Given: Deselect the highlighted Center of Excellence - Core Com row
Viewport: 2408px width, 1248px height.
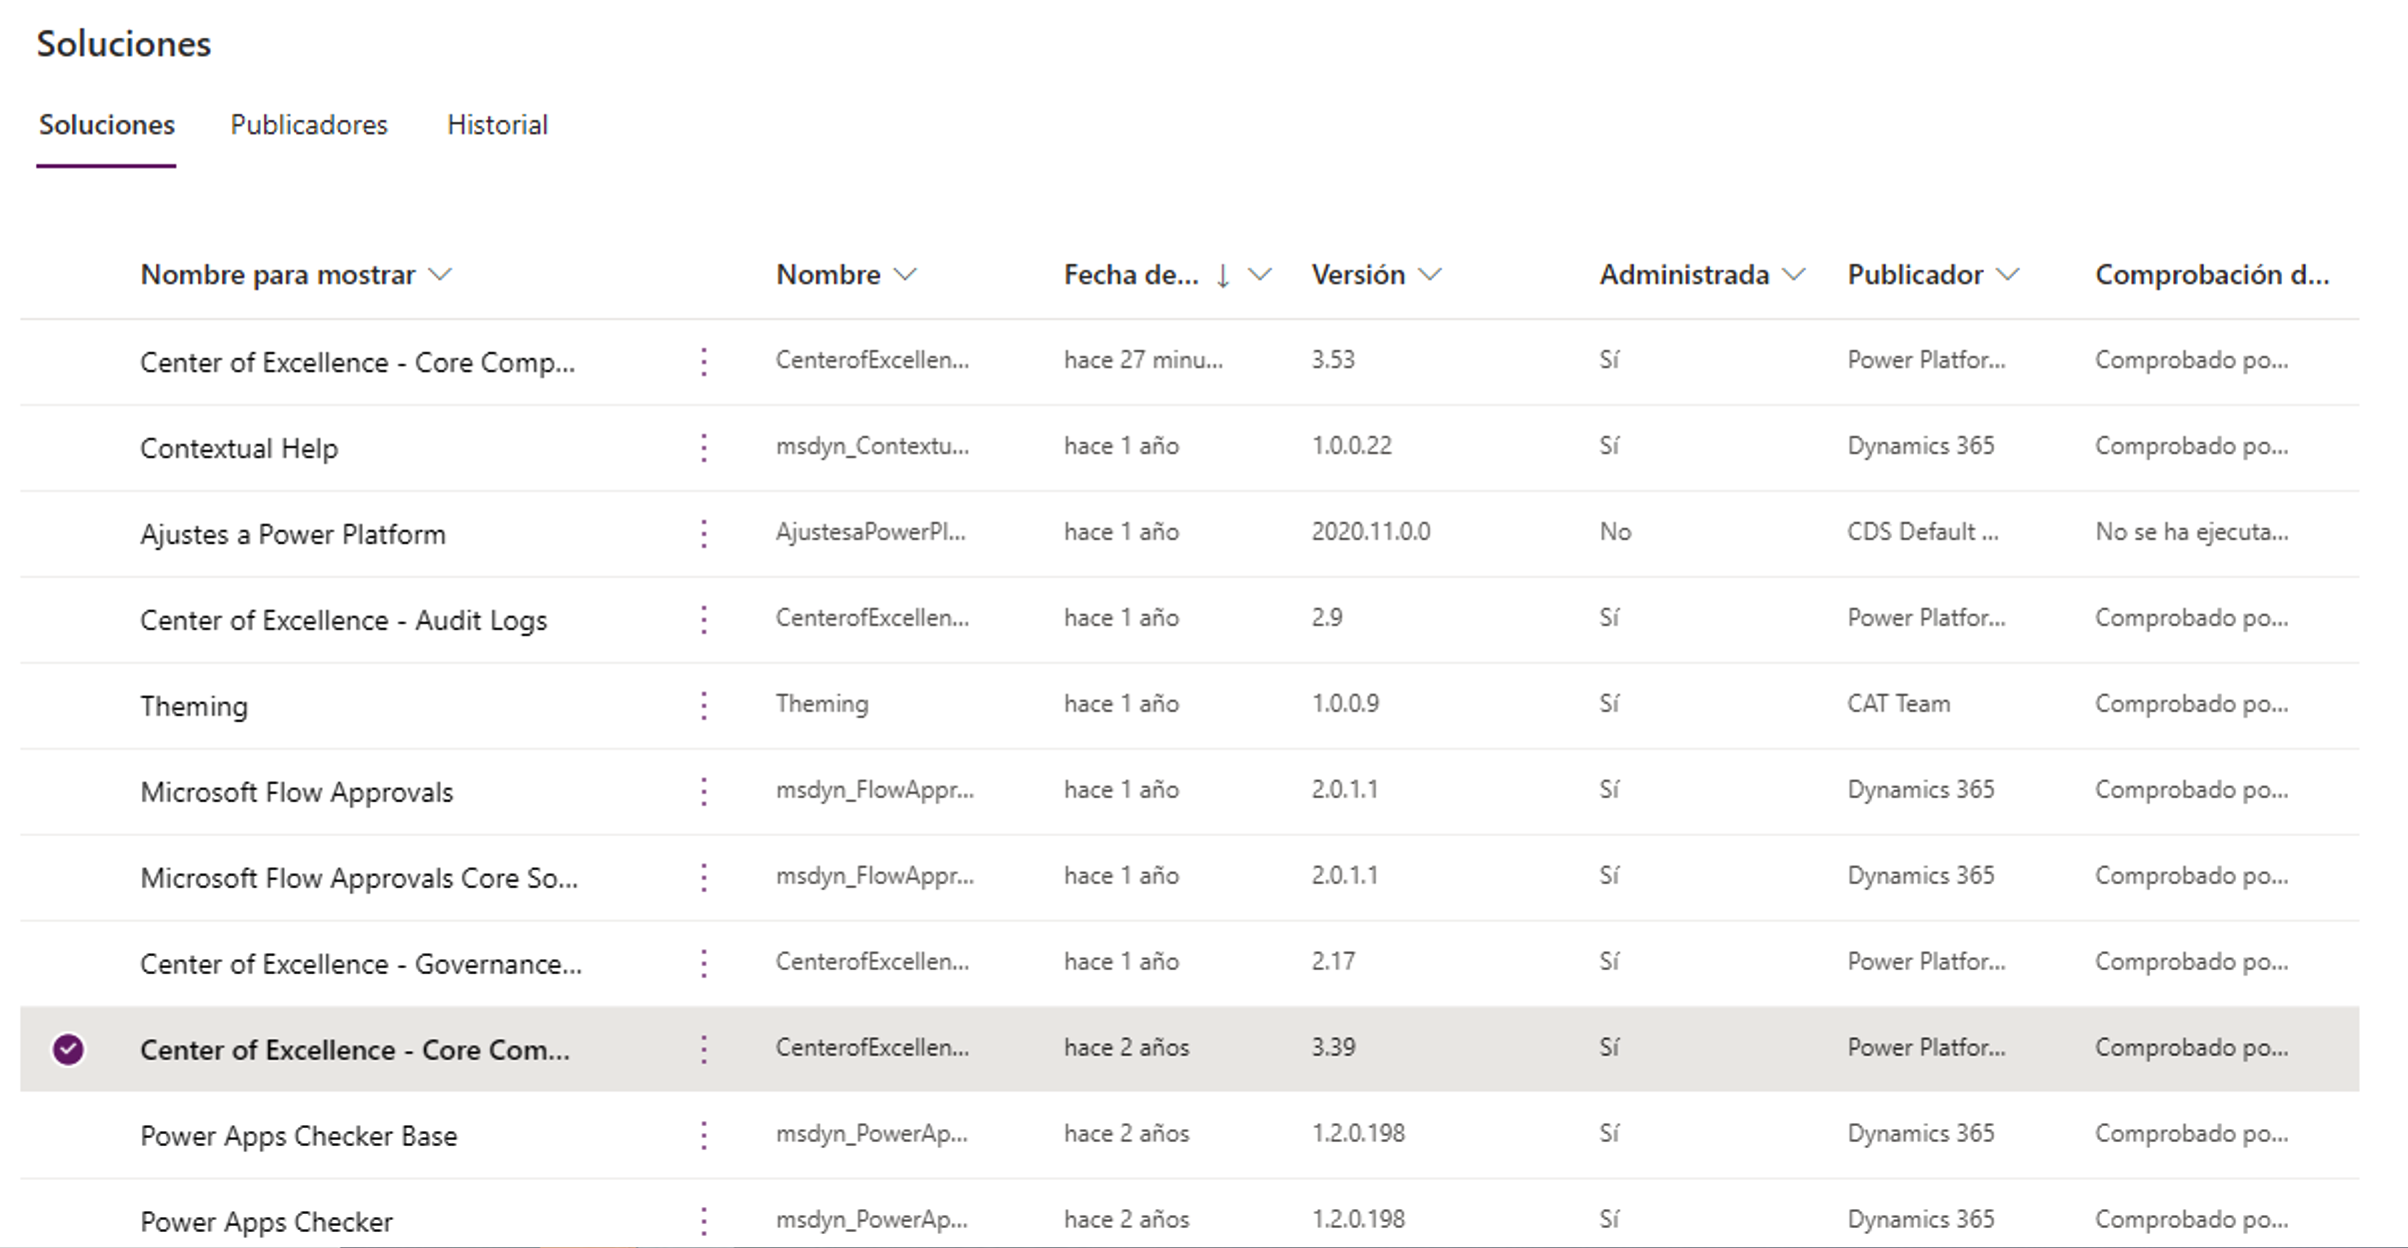Looking at the screenshot, I should (67, 1049).
